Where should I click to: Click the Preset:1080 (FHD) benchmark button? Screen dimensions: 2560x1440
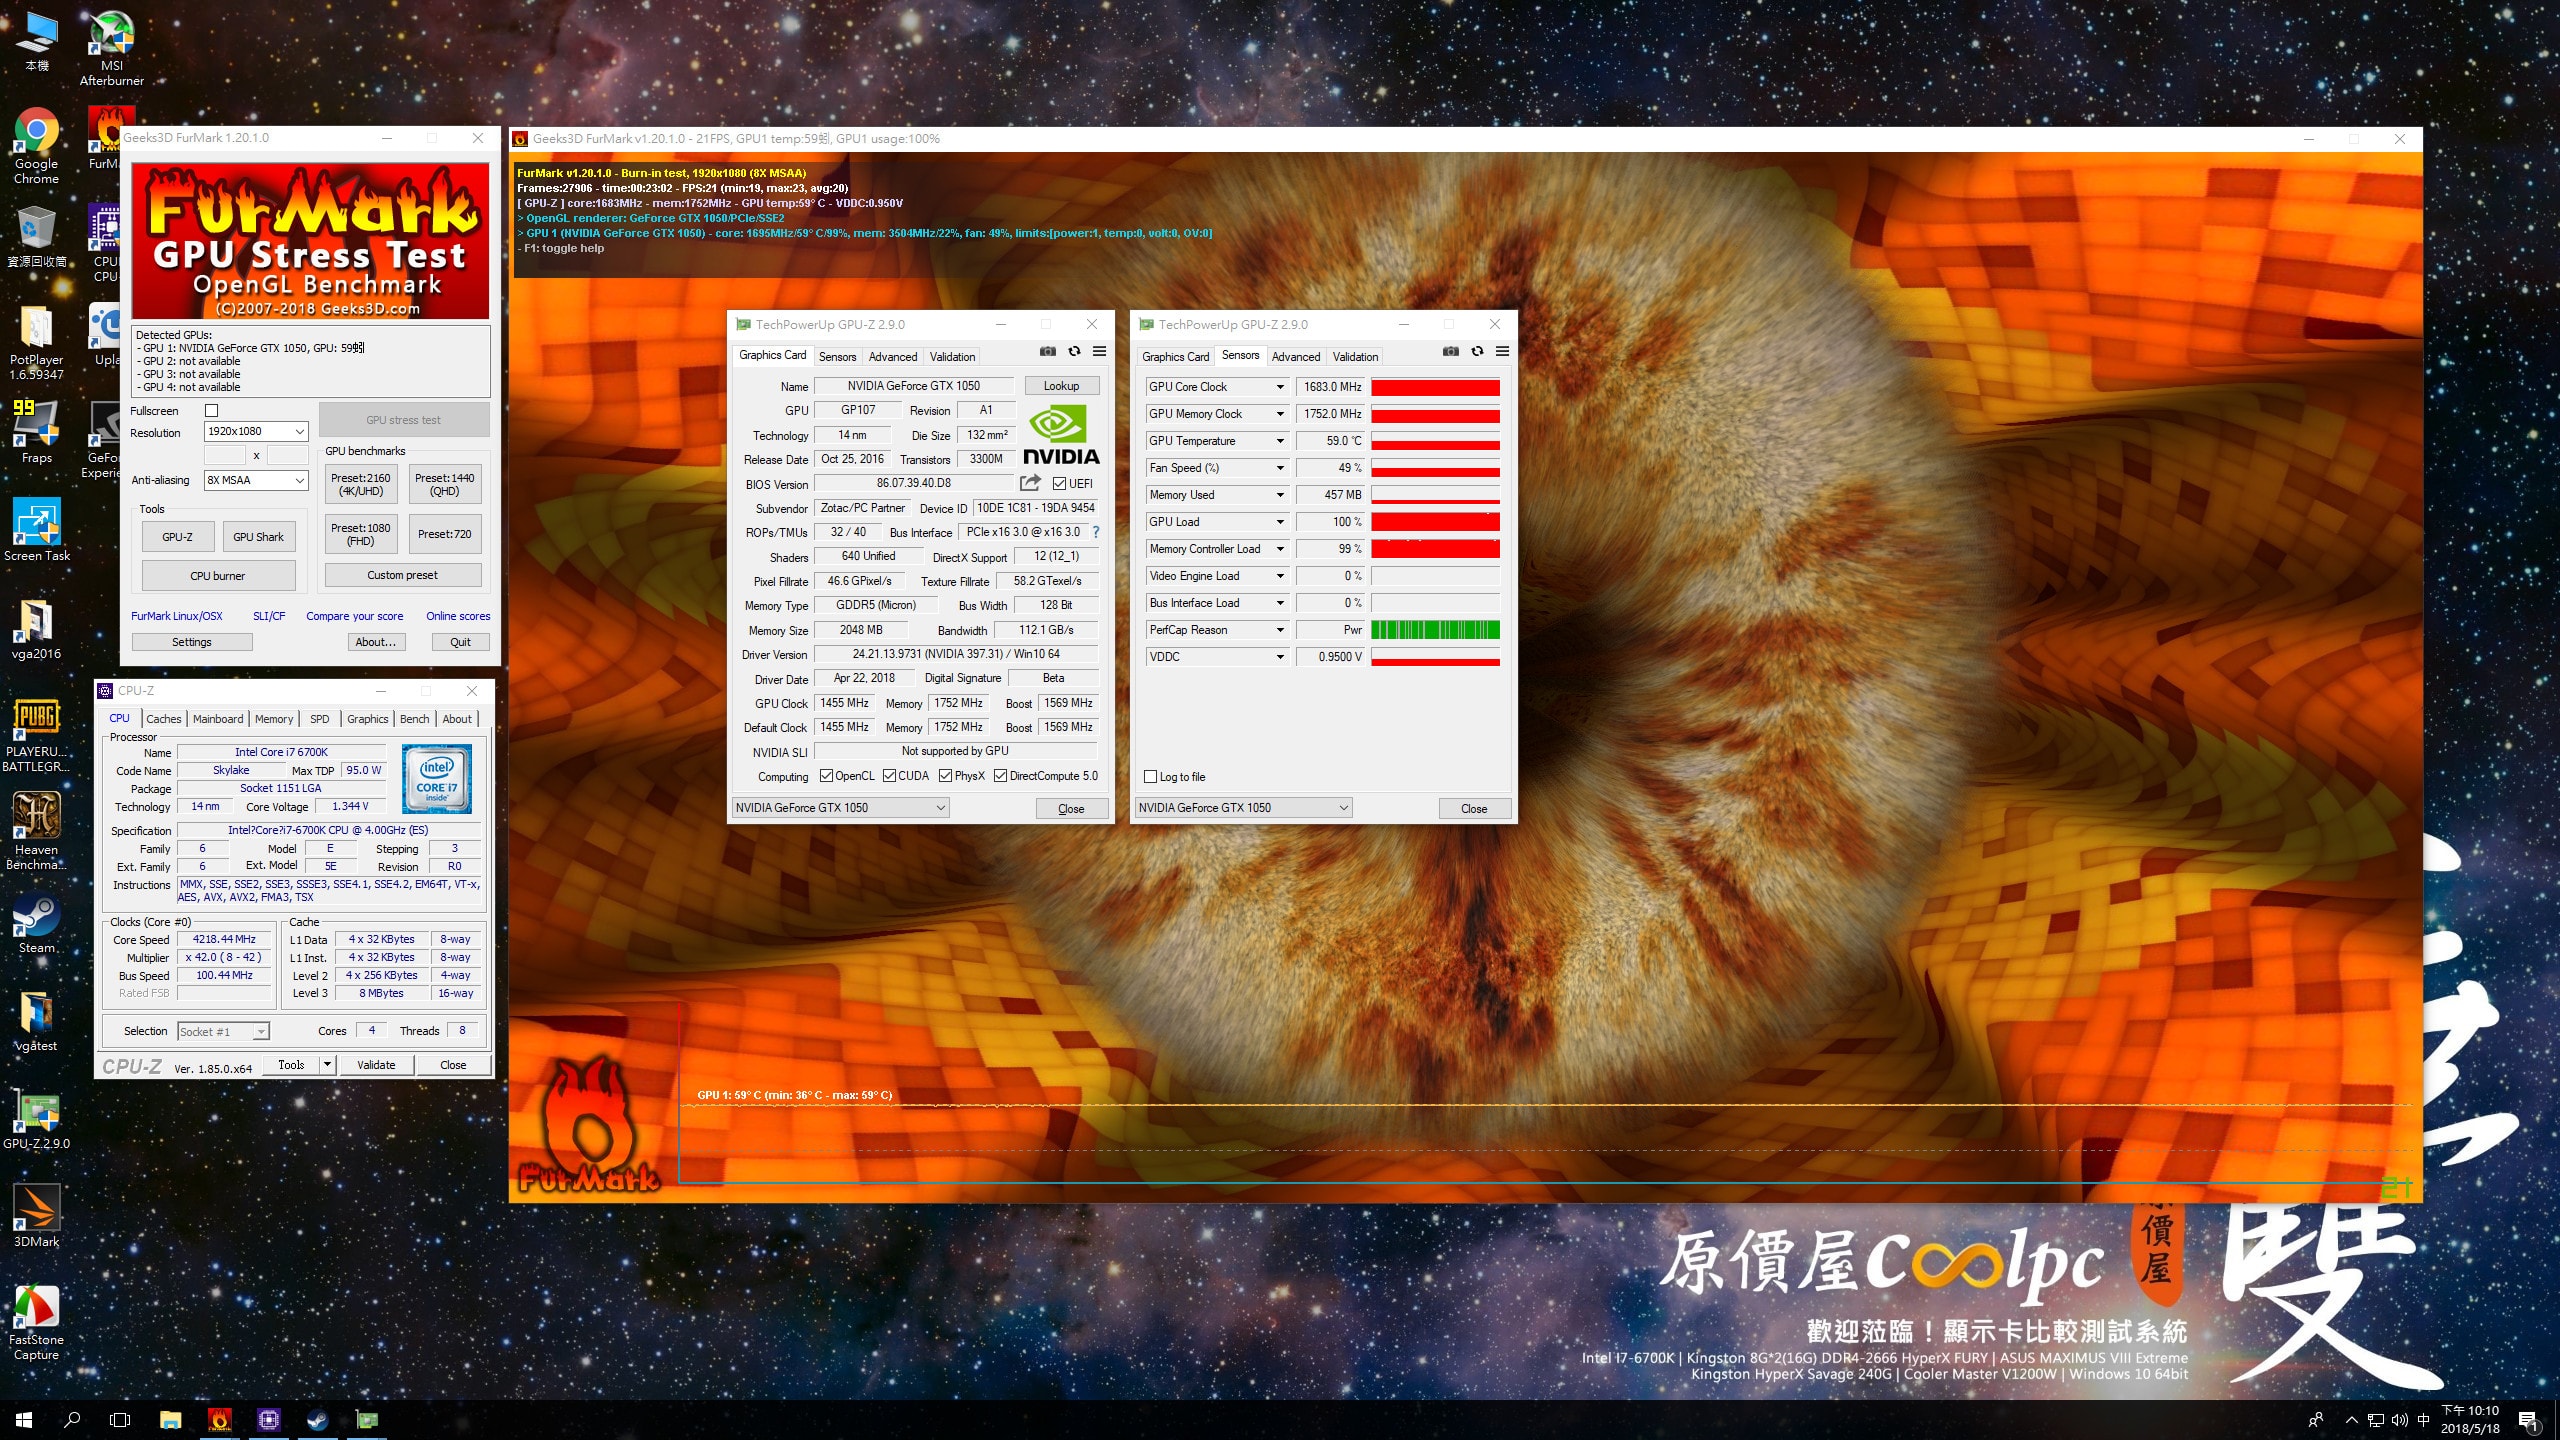361,534
